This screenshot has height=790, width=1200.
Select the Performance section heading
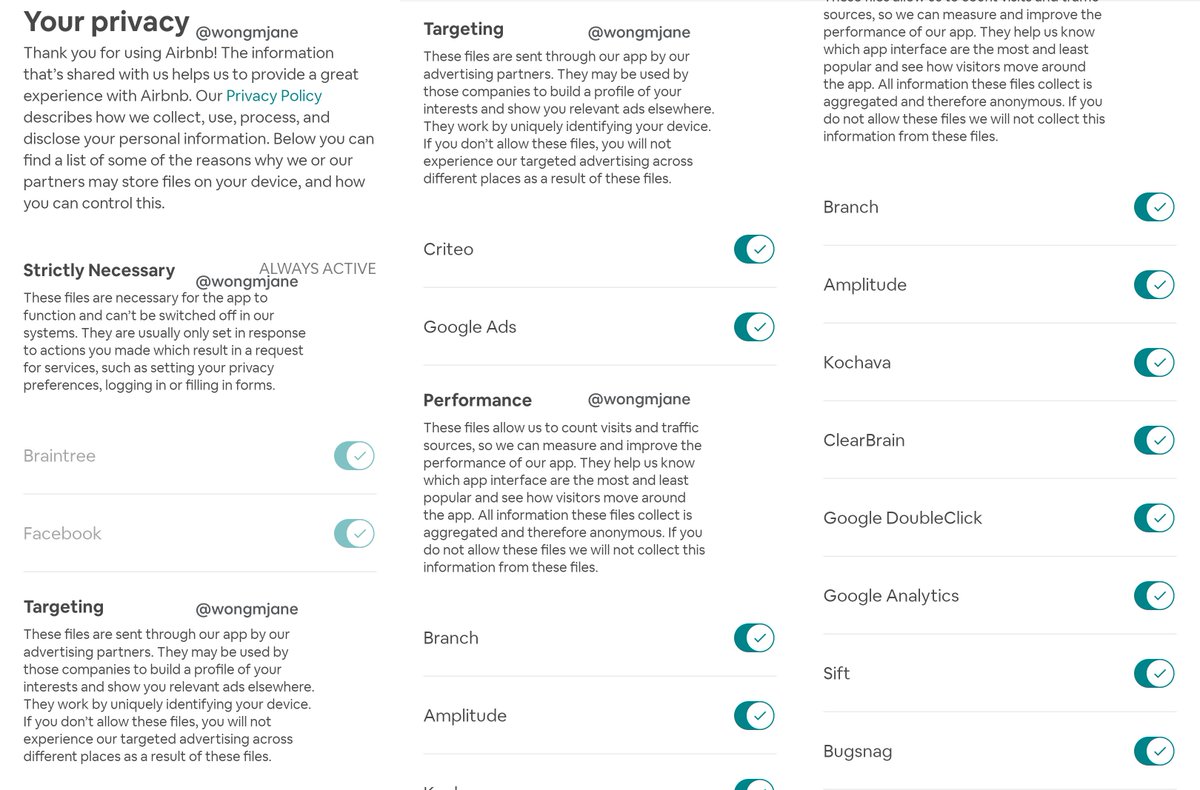pyautogui.click(x=477, y=400)
